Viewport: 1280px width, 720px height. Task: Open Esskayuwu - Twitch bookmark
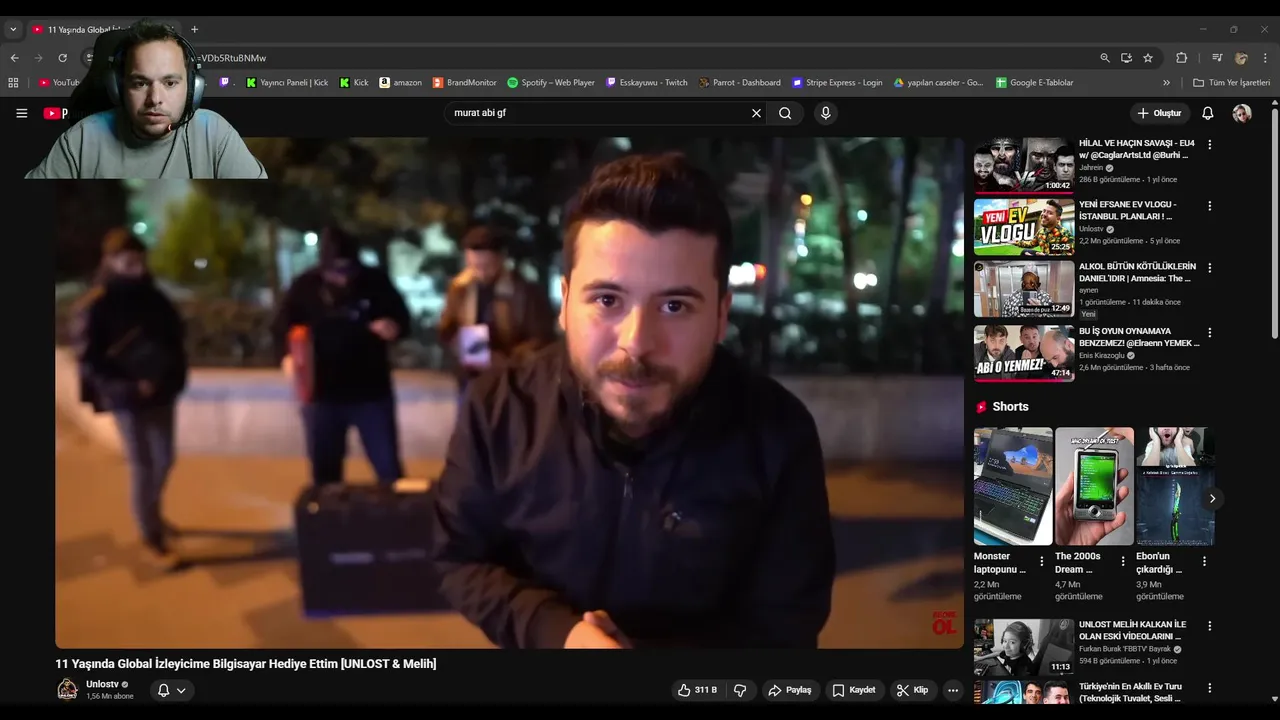647,83
